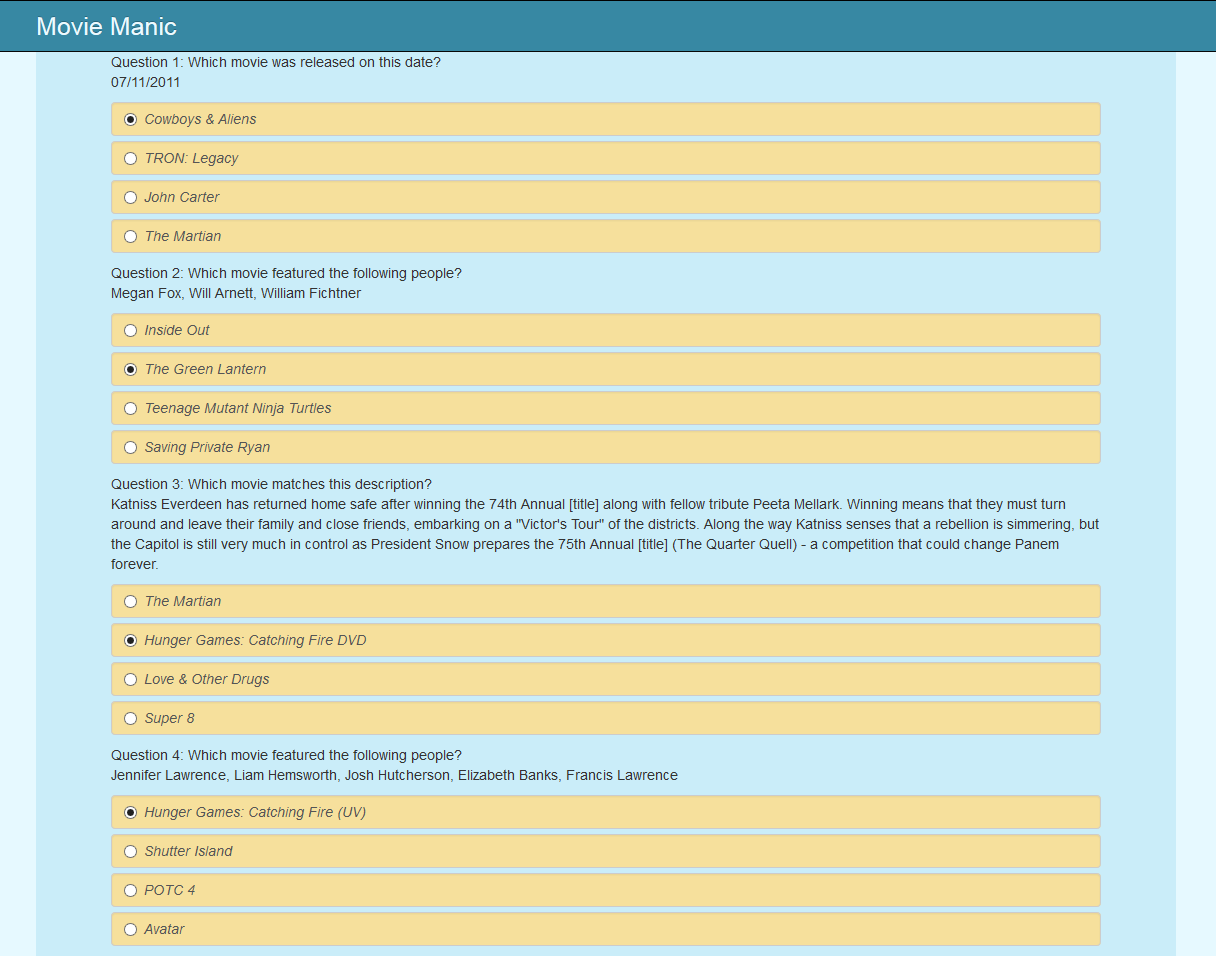Choose Hunger Games: Catching Fire DVD radio button
Viewport: 1216px width, 956px height.
click(x=130, y=640)
